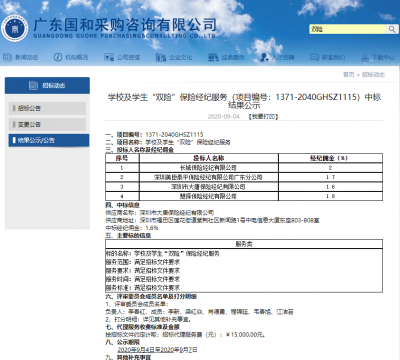Go to 首页 via breadcrumb
The height and width of the screenshot is (360, 400).
pos(349,75)
